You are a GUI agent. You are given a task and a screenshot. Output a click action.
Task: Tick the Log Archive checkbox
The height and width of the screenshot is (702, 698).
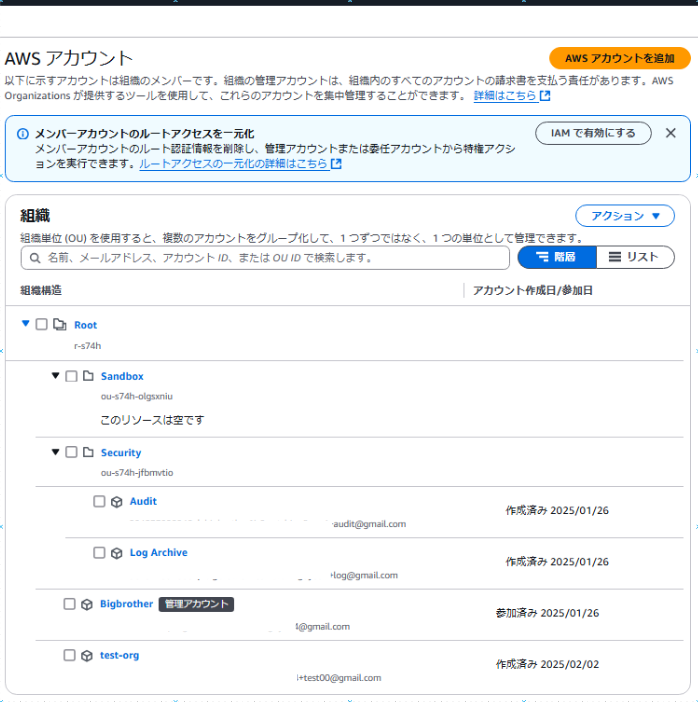click(x=99, y=553)
